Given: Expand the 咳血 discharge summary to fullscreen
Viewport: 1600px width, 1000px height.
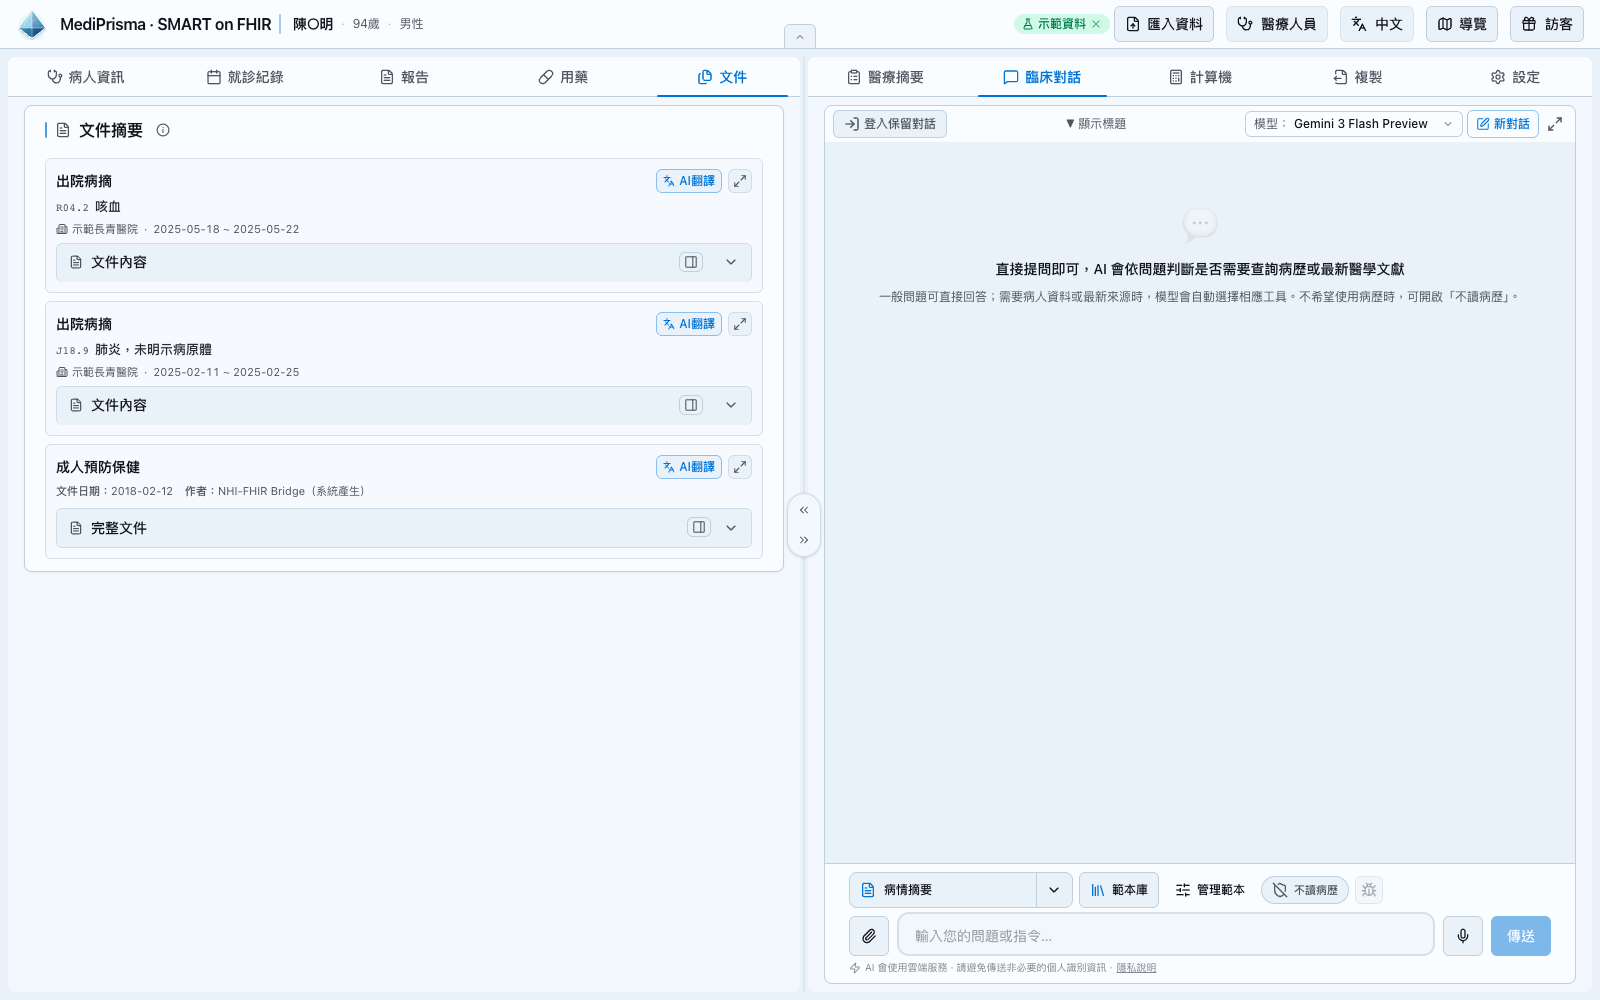Looking at the screenshot, I should [x=740, y=181].
